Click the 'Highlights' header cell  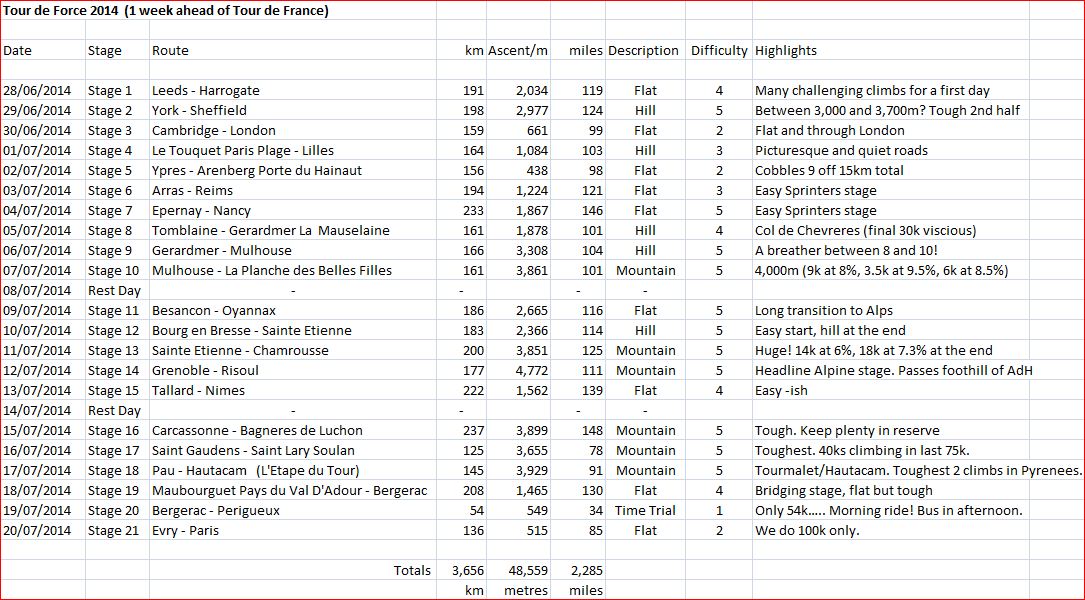pyautogui.click(x=785, y=51)
